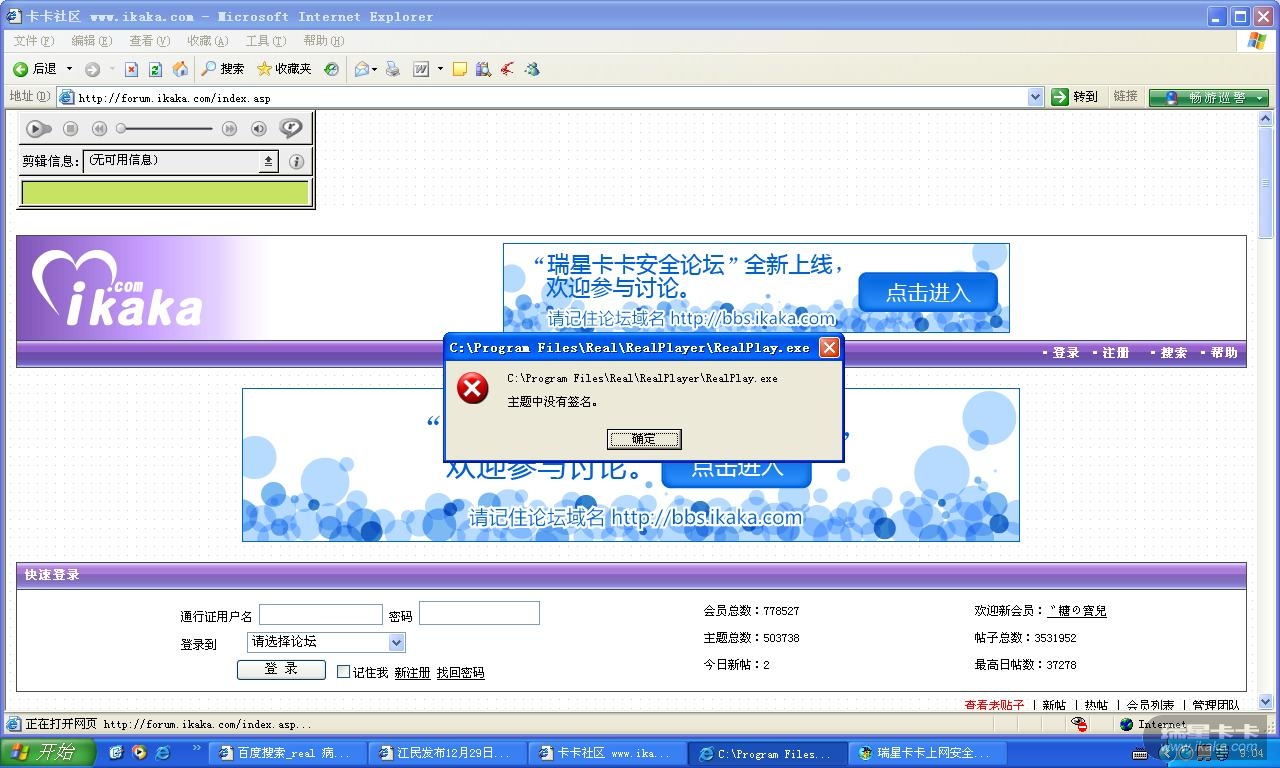The height and width of the screenshot is (768, 1280).
Task: Switch to the 瑞星卡卡上网安全 taskbar window
Action: [925, 753]
